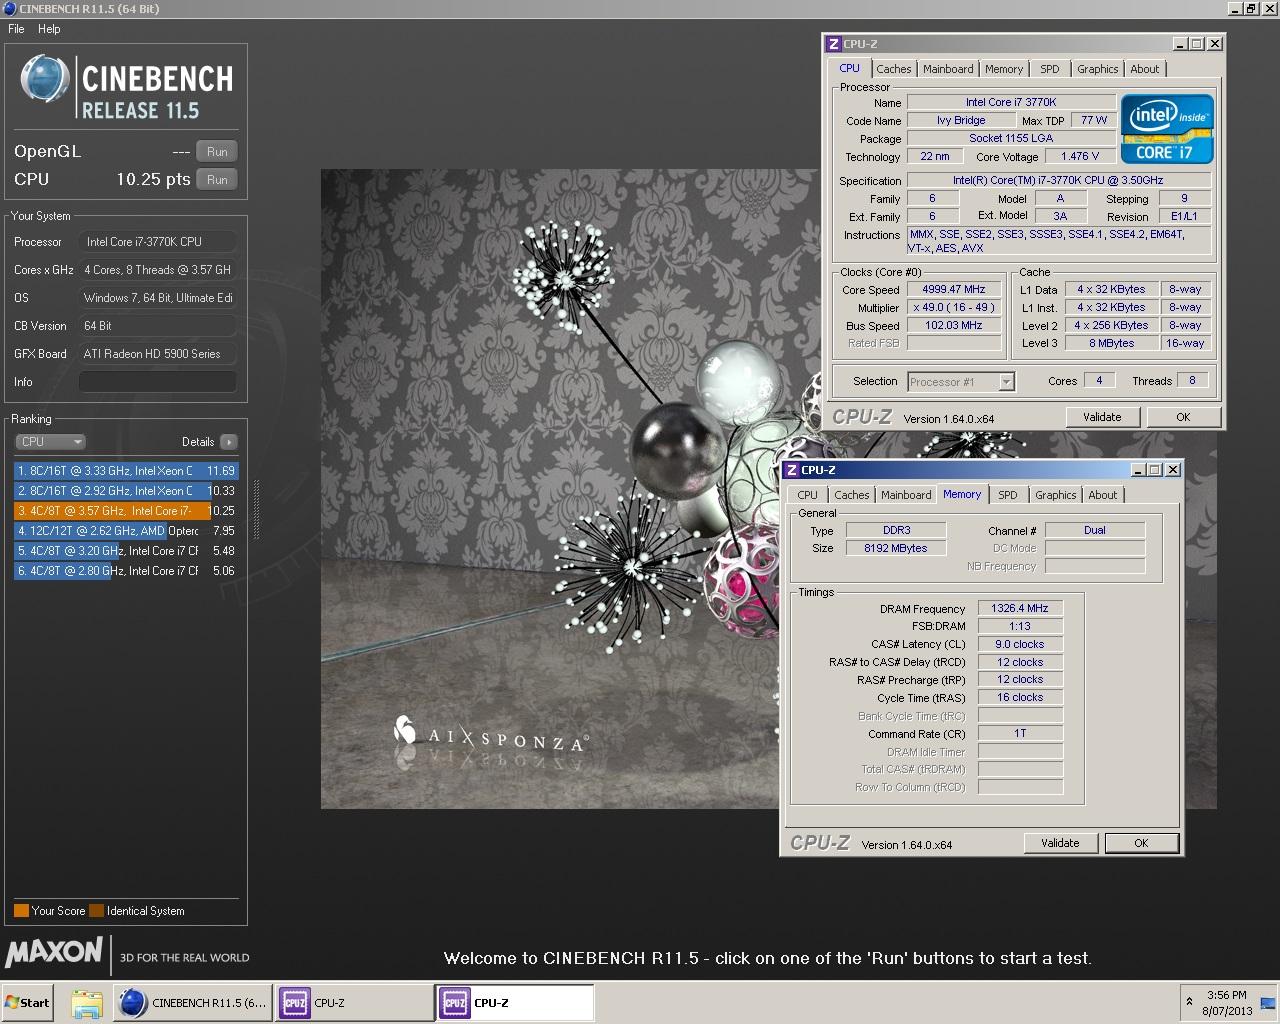Screen dimensions: 1280x1024
Task: Select ranking row 5 Core i7 3.20 GHz
Action: (126, 550)
